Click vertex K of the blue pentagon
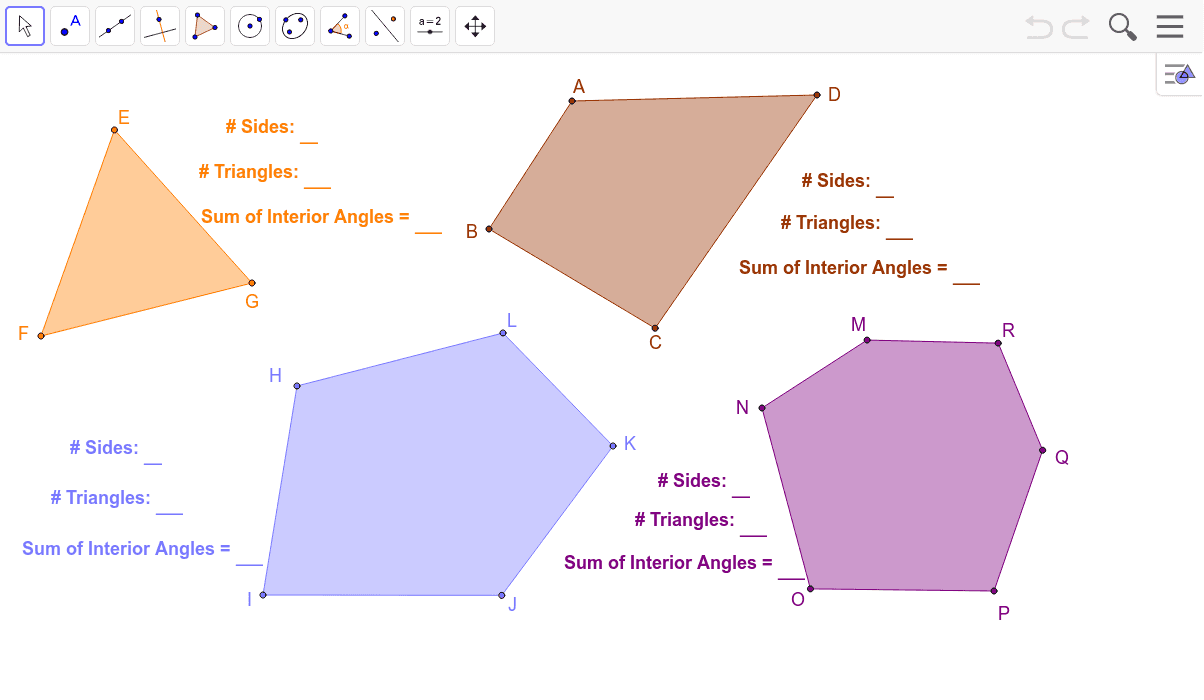This screenshot has height=700, width=1204. click(612, 446)
